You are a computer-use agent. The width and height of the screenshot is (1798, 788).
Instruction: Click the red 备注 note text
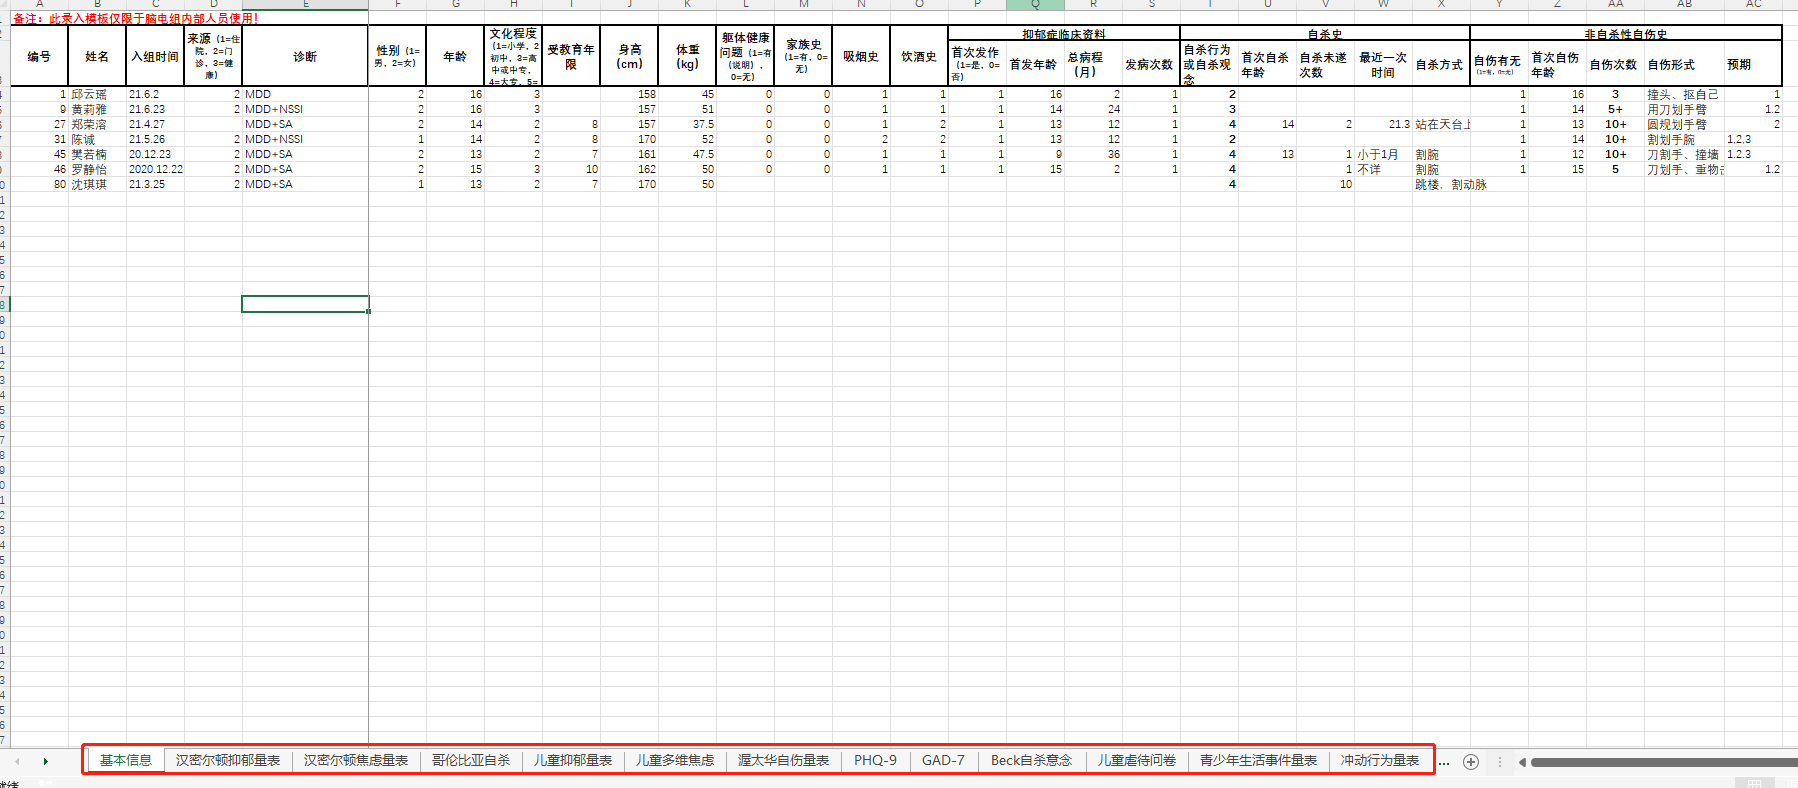(x=135, y=18)
